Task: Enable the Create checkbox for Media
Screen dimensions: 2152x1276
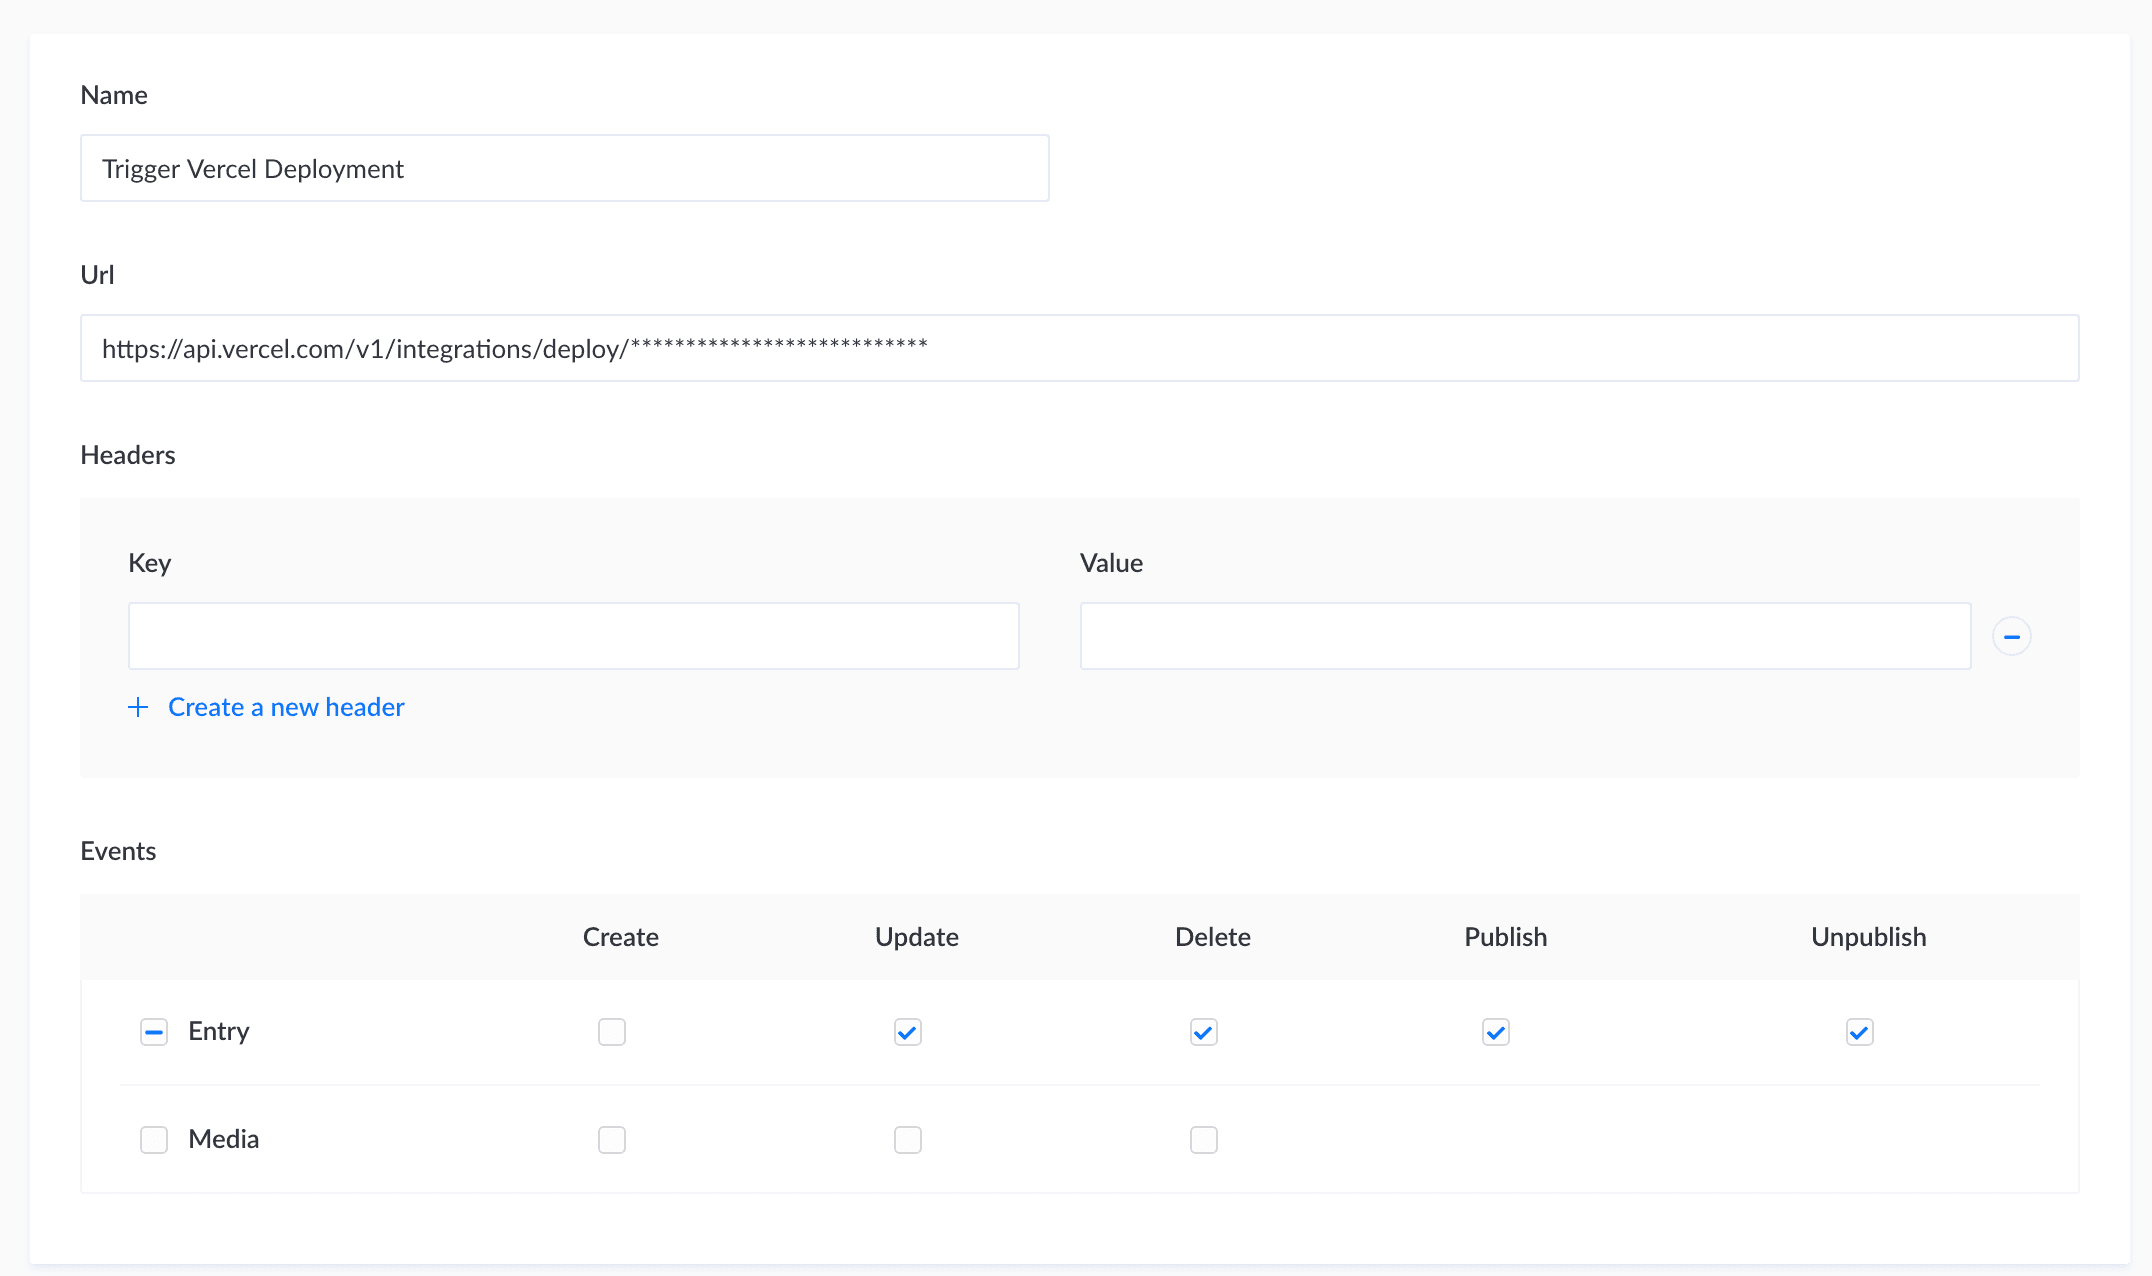Action: pyautogui.click(x=611, y=1139)
